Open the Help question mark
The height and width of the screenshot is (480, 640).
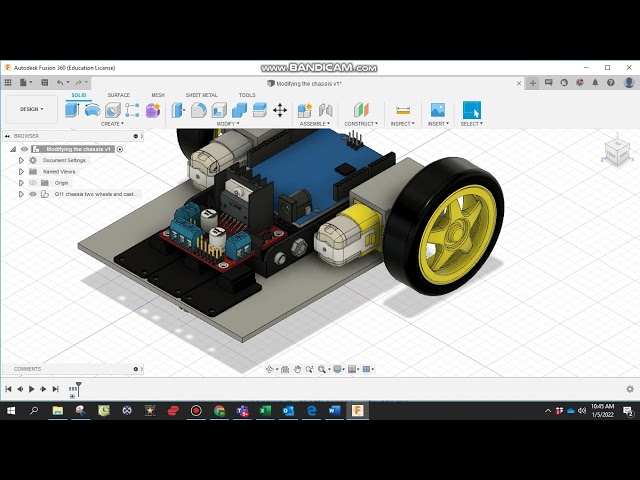(x=611, y=83)
